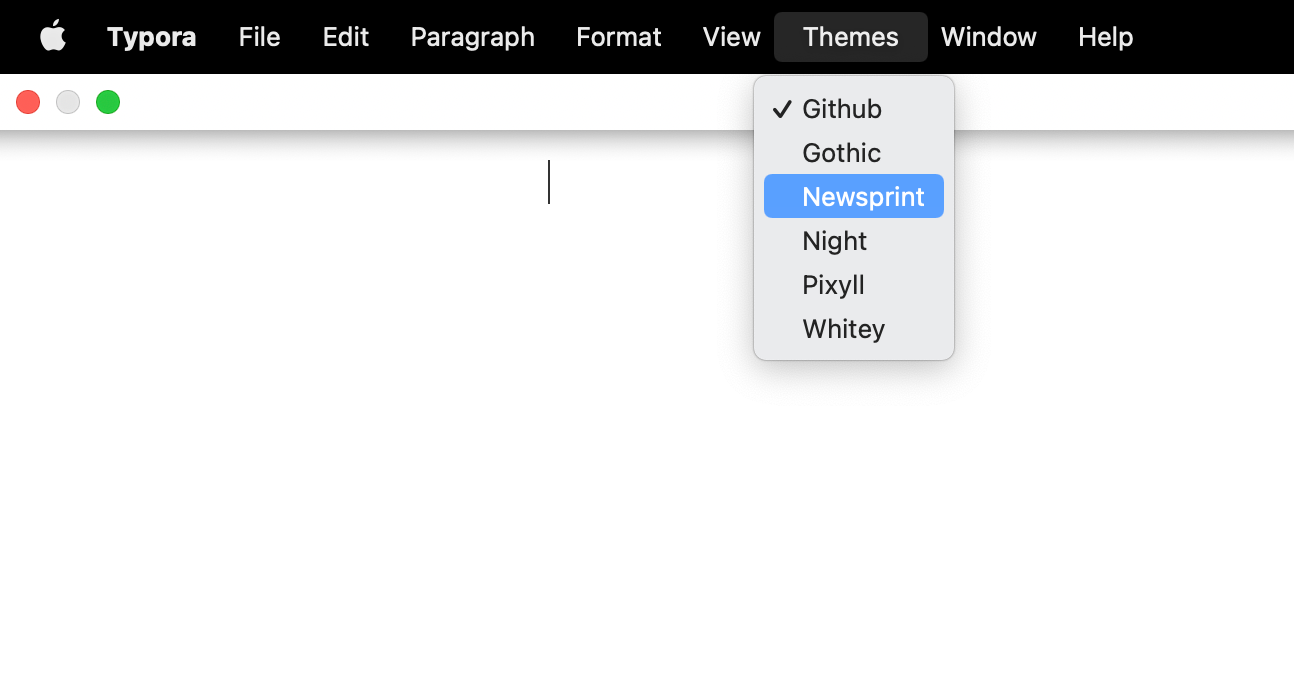
Task: Click in the empty document editing area
Action: point(400,400)
